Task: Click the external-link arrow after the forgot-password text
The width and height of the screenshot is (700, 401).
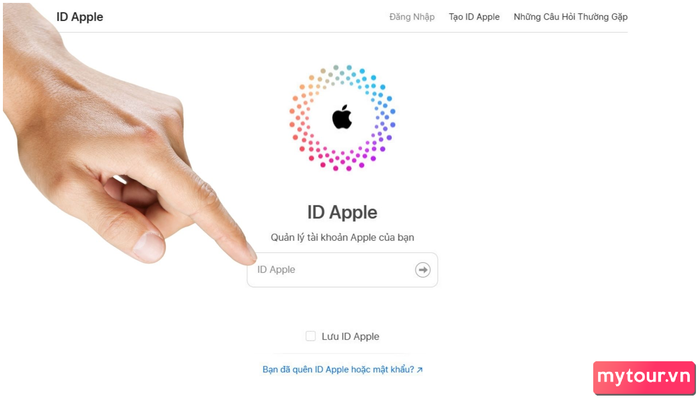Action: 420,370
